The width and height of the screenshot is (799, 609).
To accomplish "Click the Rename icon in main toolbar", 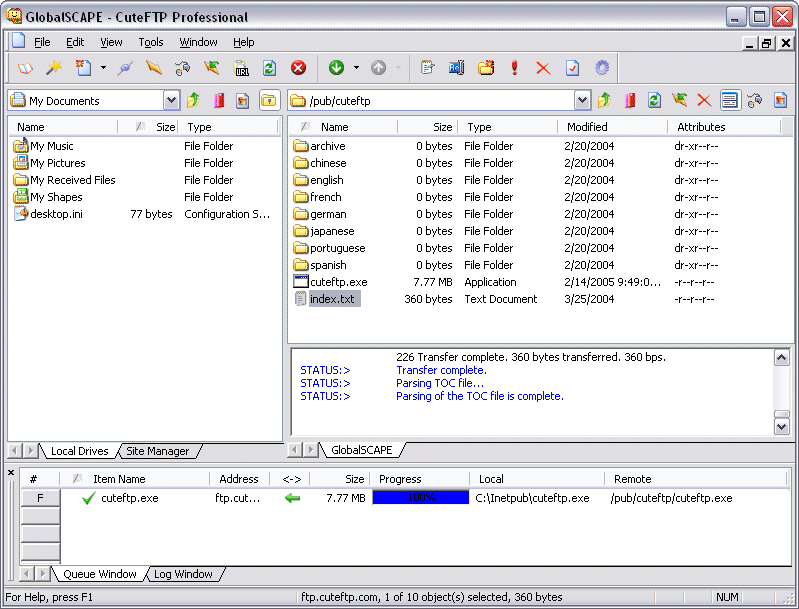I will pyautogui.click(x=456, y=68).
